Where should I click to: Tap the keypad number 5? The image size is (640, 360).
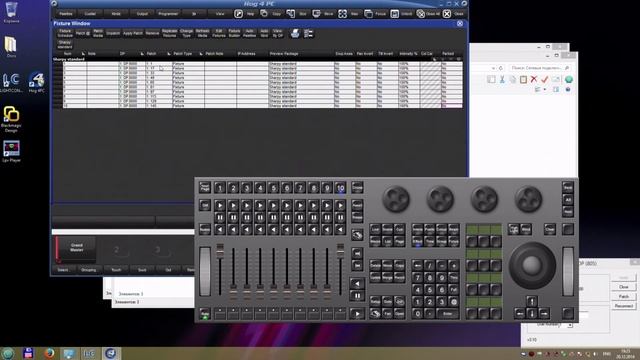pos(429,290)
